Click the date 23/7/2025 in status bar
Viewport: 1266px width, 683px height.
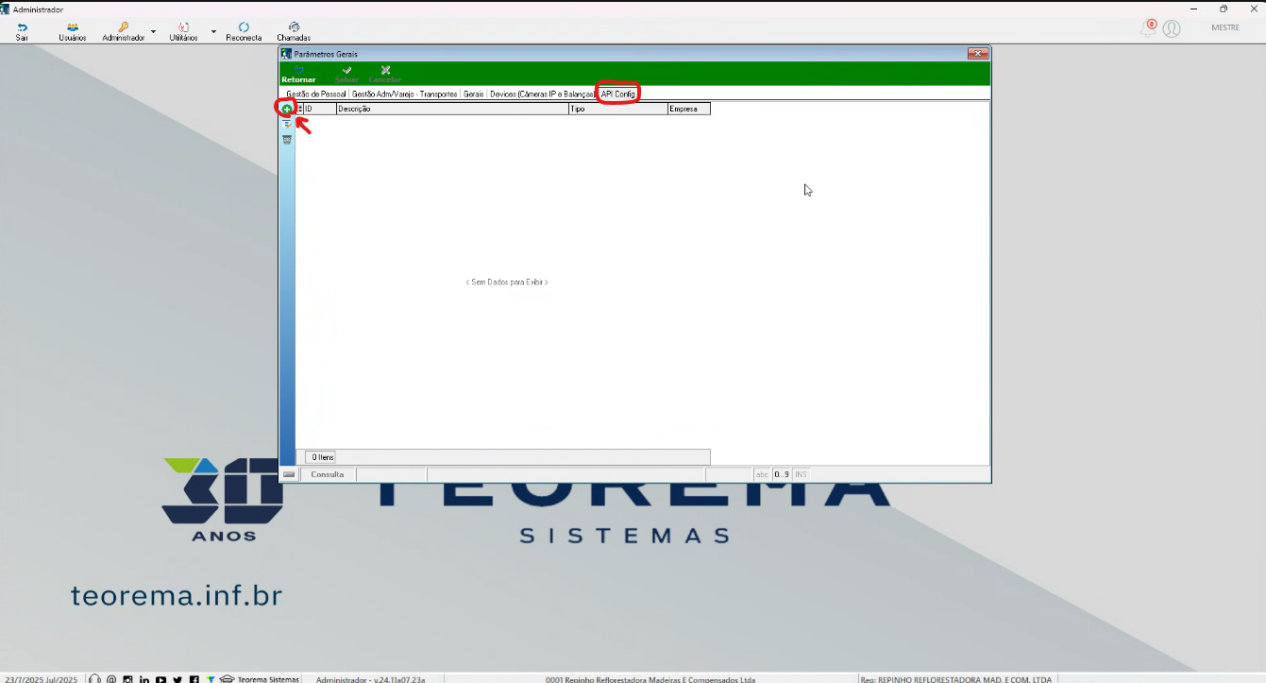click(x=41, y=679)
